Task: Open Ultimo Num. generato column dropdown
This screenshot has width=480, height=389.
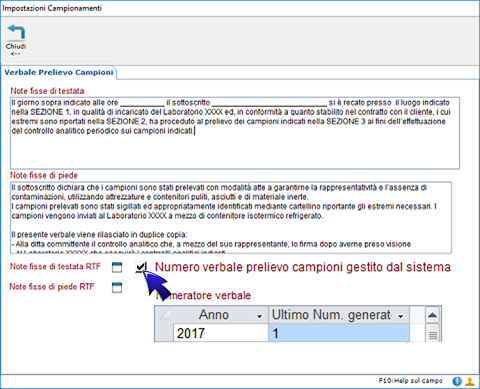Action: tap(401, 316)
